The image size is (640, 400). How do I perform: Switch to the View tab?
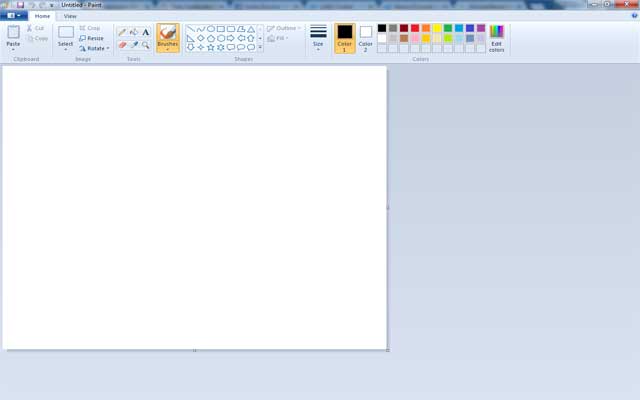pos(70,16)
